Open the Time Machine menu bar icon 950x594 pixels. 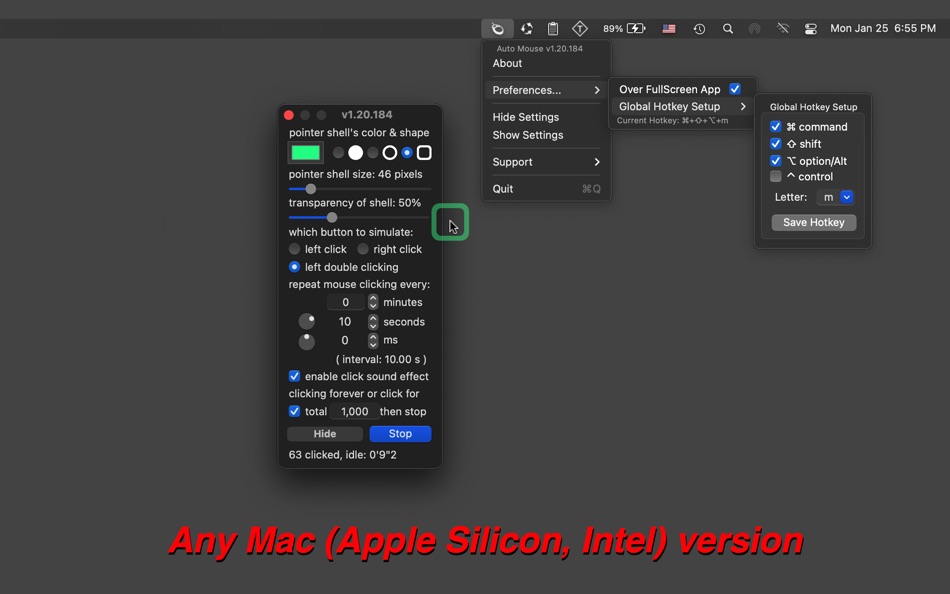pyautogui.click(x=699, y=28)
